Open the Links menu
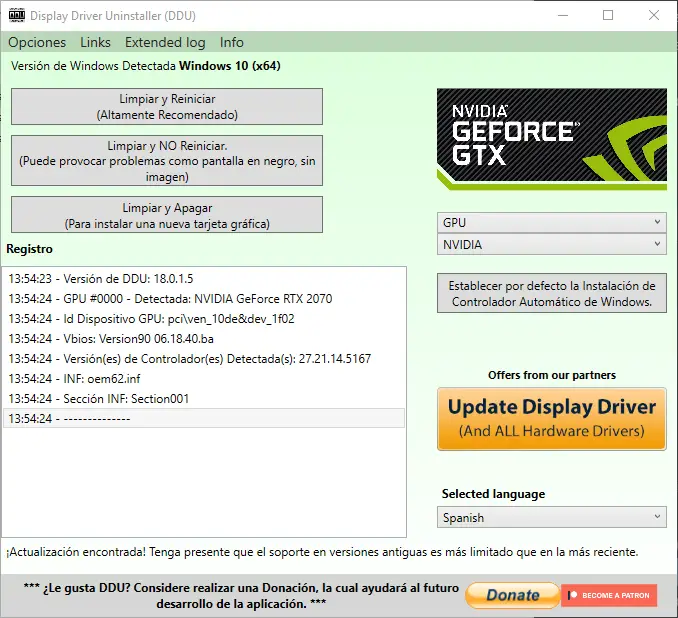Screen dimensions: 678x618 pos(96,42)
